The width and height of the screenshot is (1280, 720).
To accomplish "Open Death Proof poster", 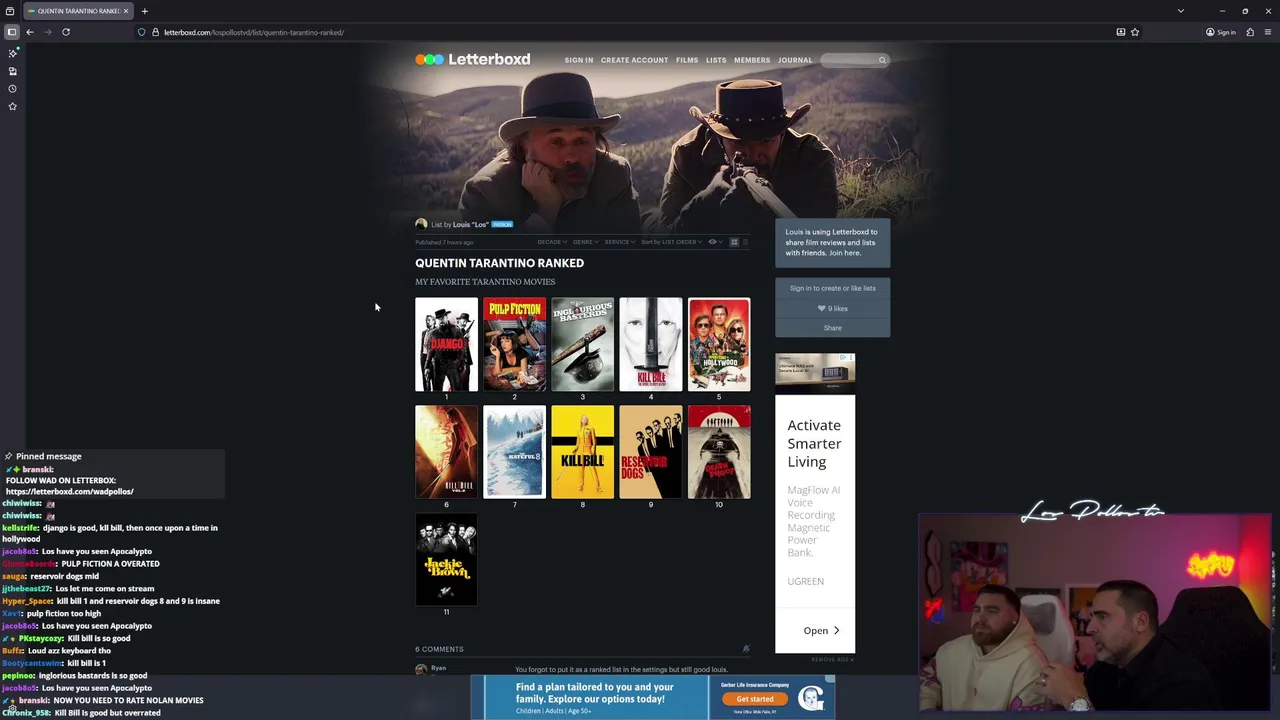I will point(719,452).
